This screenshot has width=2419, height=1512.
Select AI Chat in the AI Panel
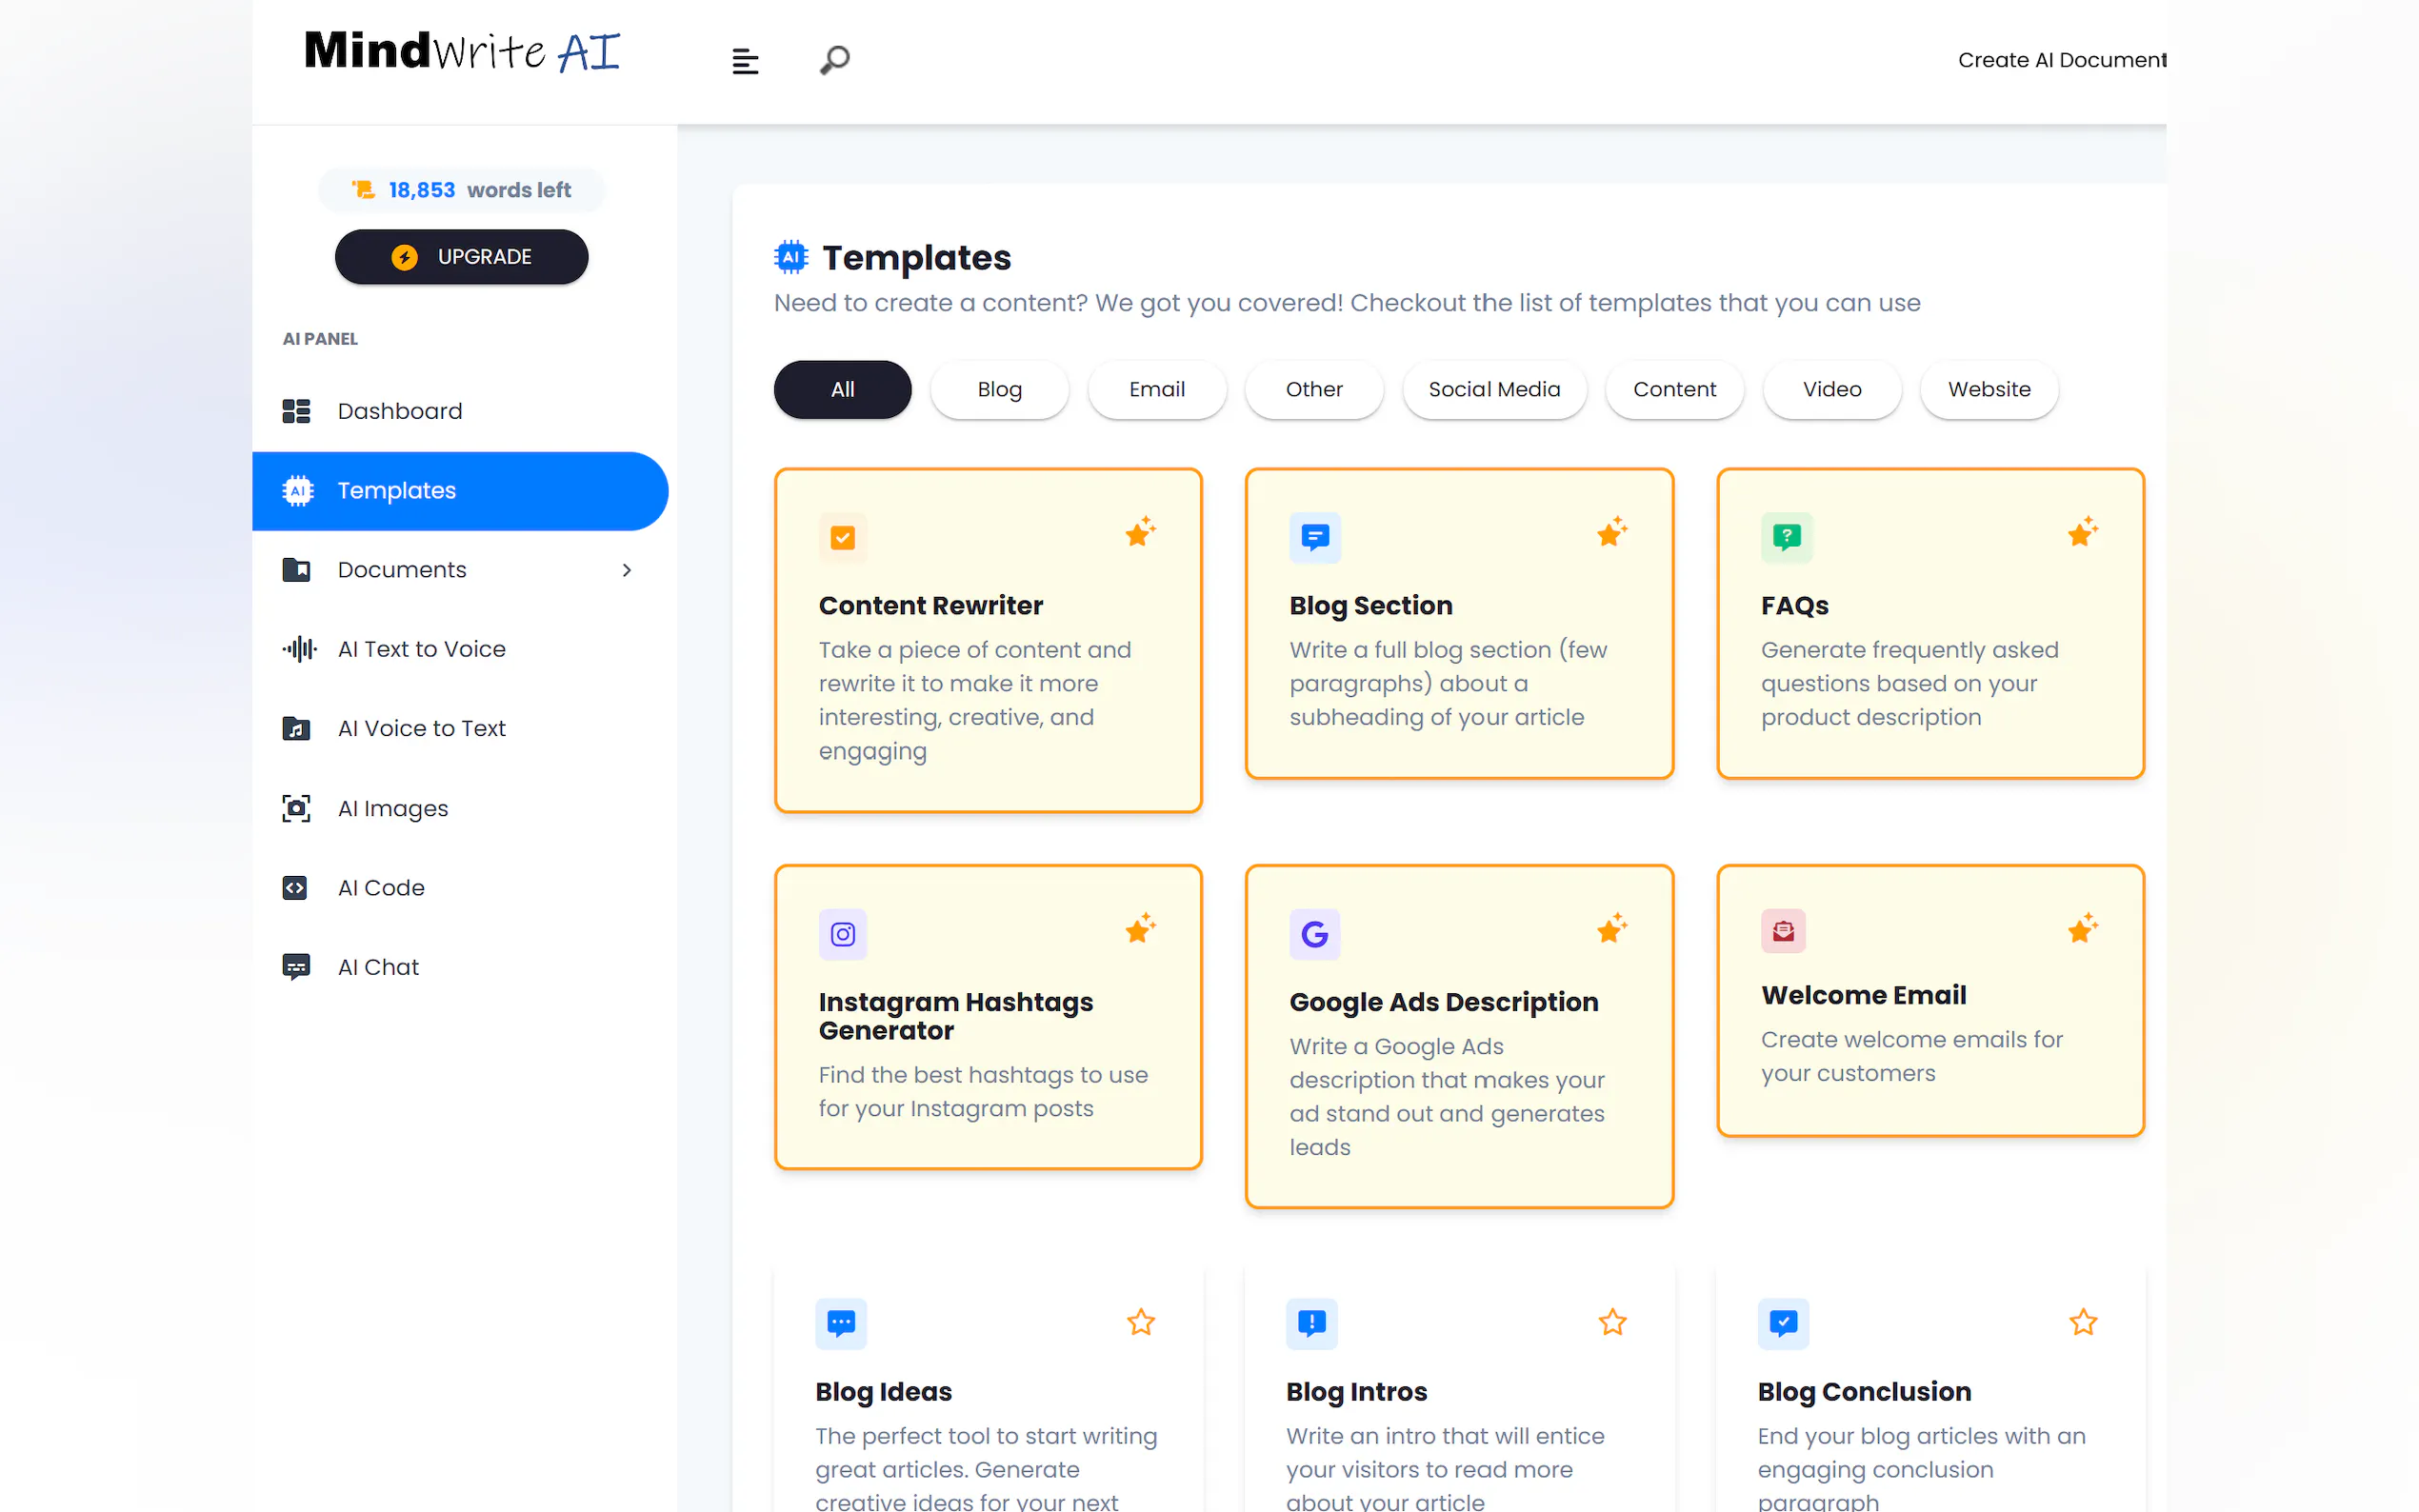coord(378,966)
